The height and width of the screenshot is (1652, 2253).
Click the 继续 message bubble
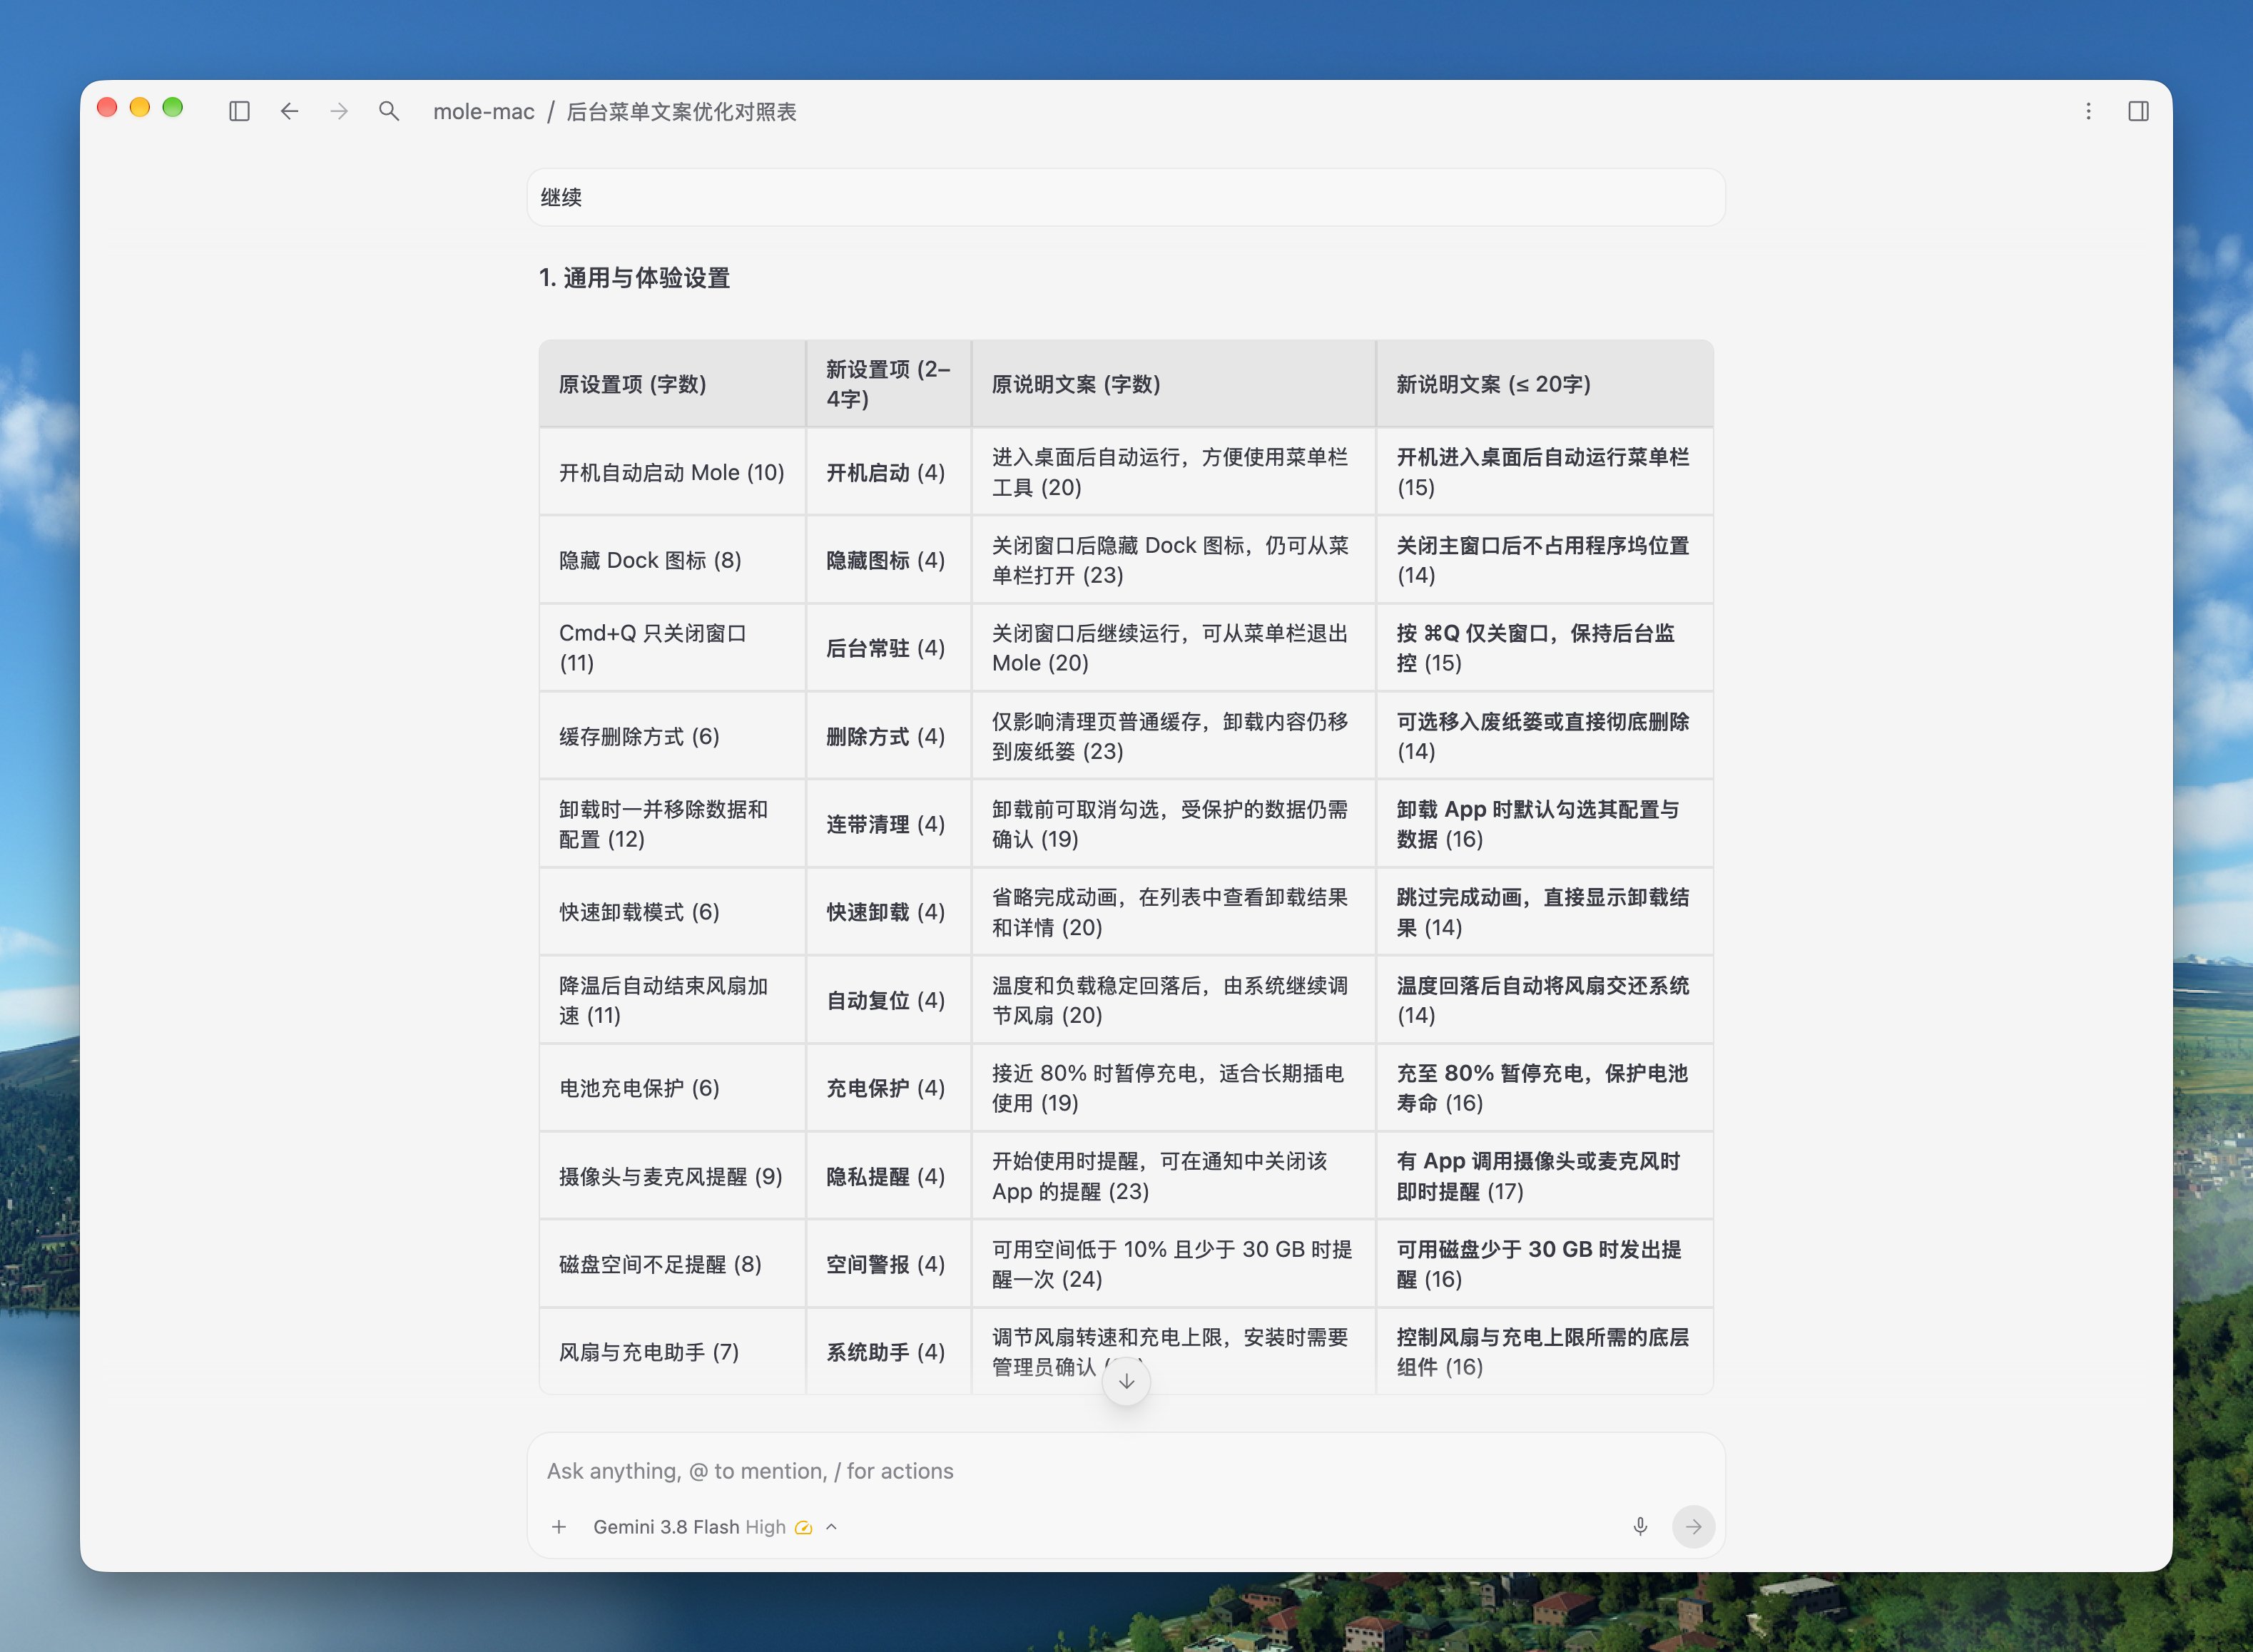pos(1125,197)
